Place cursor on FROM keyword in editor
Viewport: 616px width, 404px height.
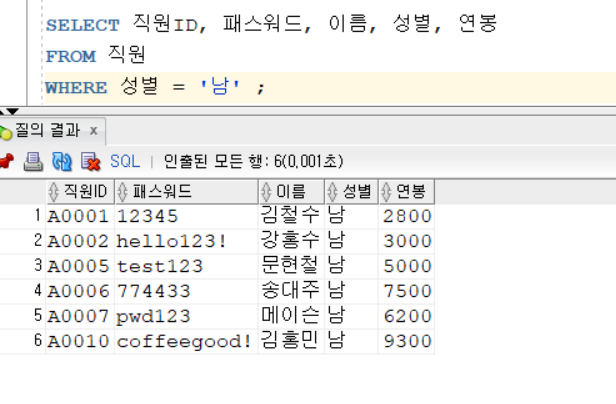point(71,56)
